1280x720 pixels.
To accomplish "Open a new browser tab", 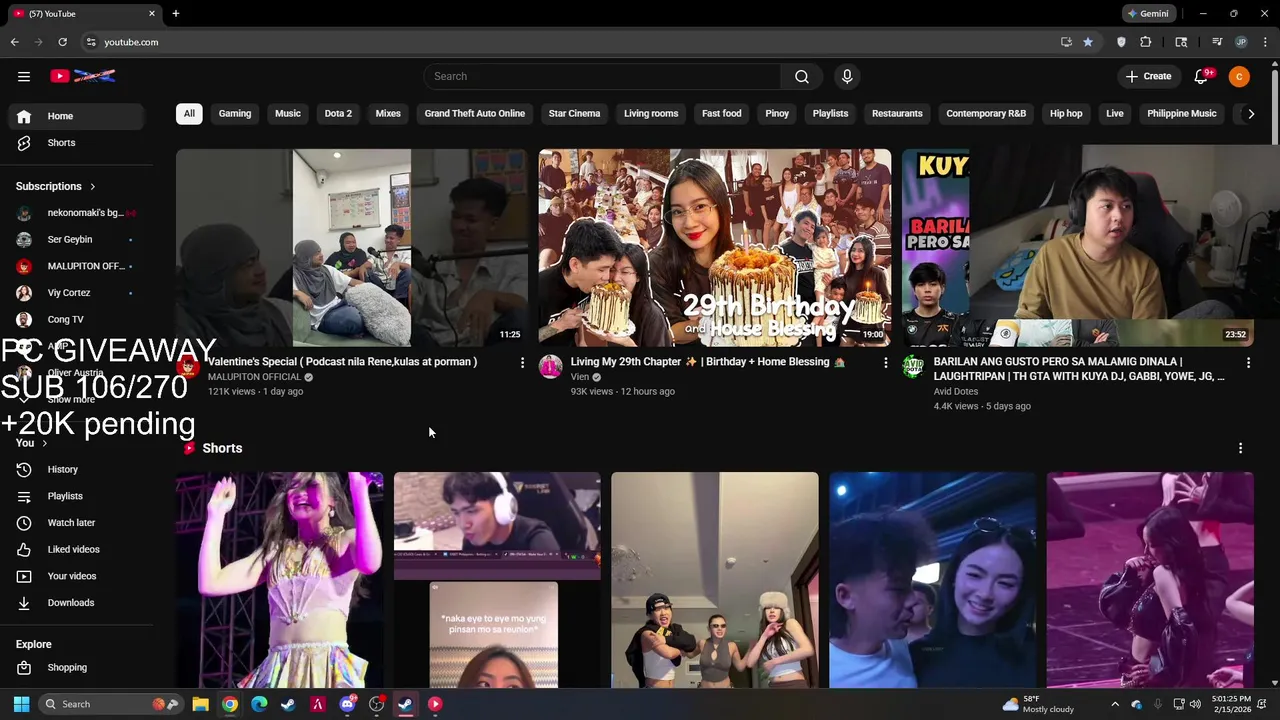I will pos(176,14).
